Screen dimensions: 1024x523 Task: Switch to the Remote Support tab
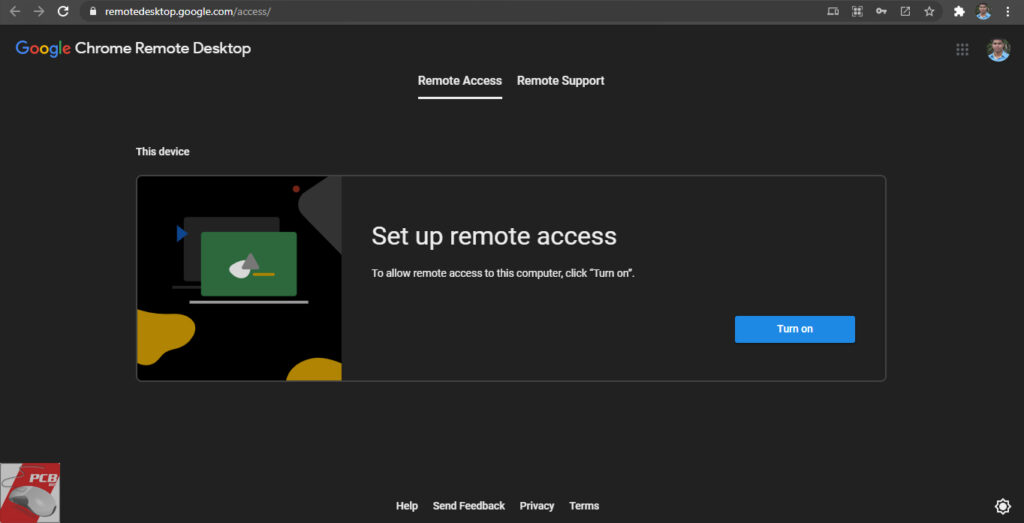[x=560, y=81]
